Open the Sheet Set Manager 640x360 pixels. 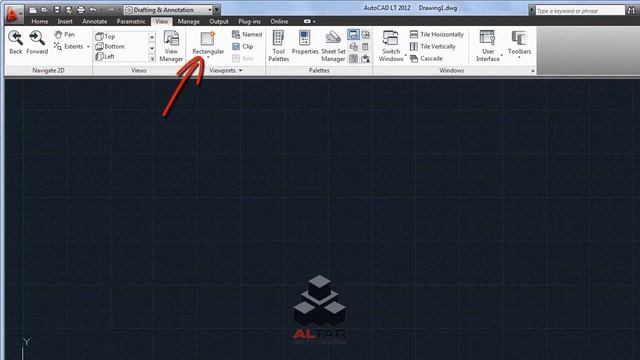[333, 46]
